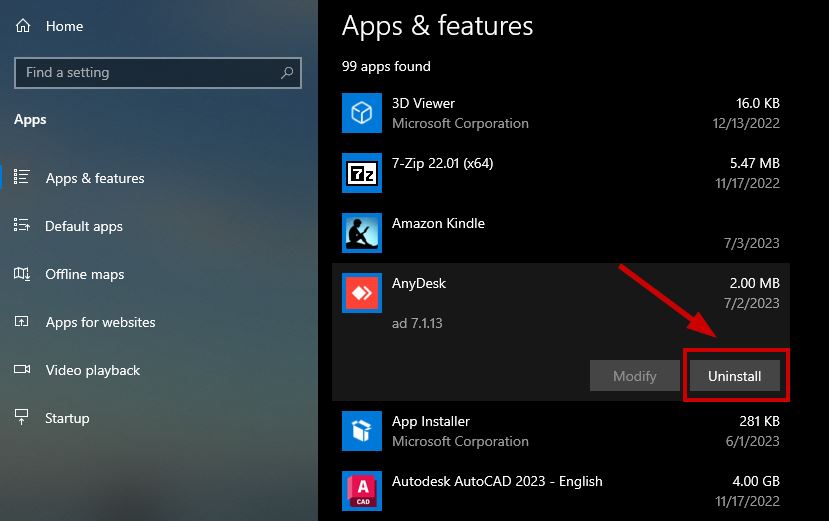829x521 pixels.
Task: Click Amazon Kindle date 7/3/2023
Action: click(751, 243)
